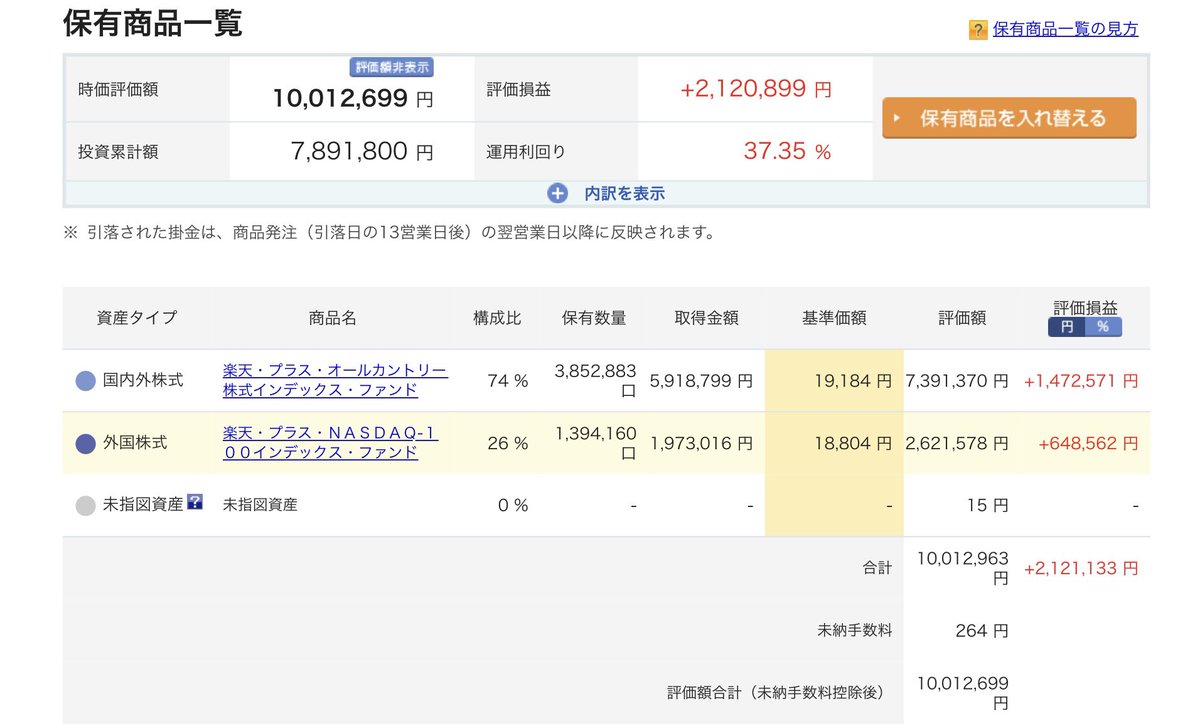Click the 保有商品を入れ替える orange button
Viewport: 1200px width, 726px height.
[1009, 118]
